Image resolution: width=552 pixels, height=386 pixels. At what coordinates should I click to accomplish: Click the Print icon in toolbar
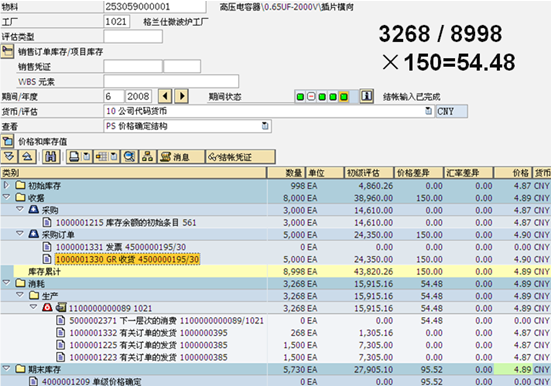click(x=74, y=156)
